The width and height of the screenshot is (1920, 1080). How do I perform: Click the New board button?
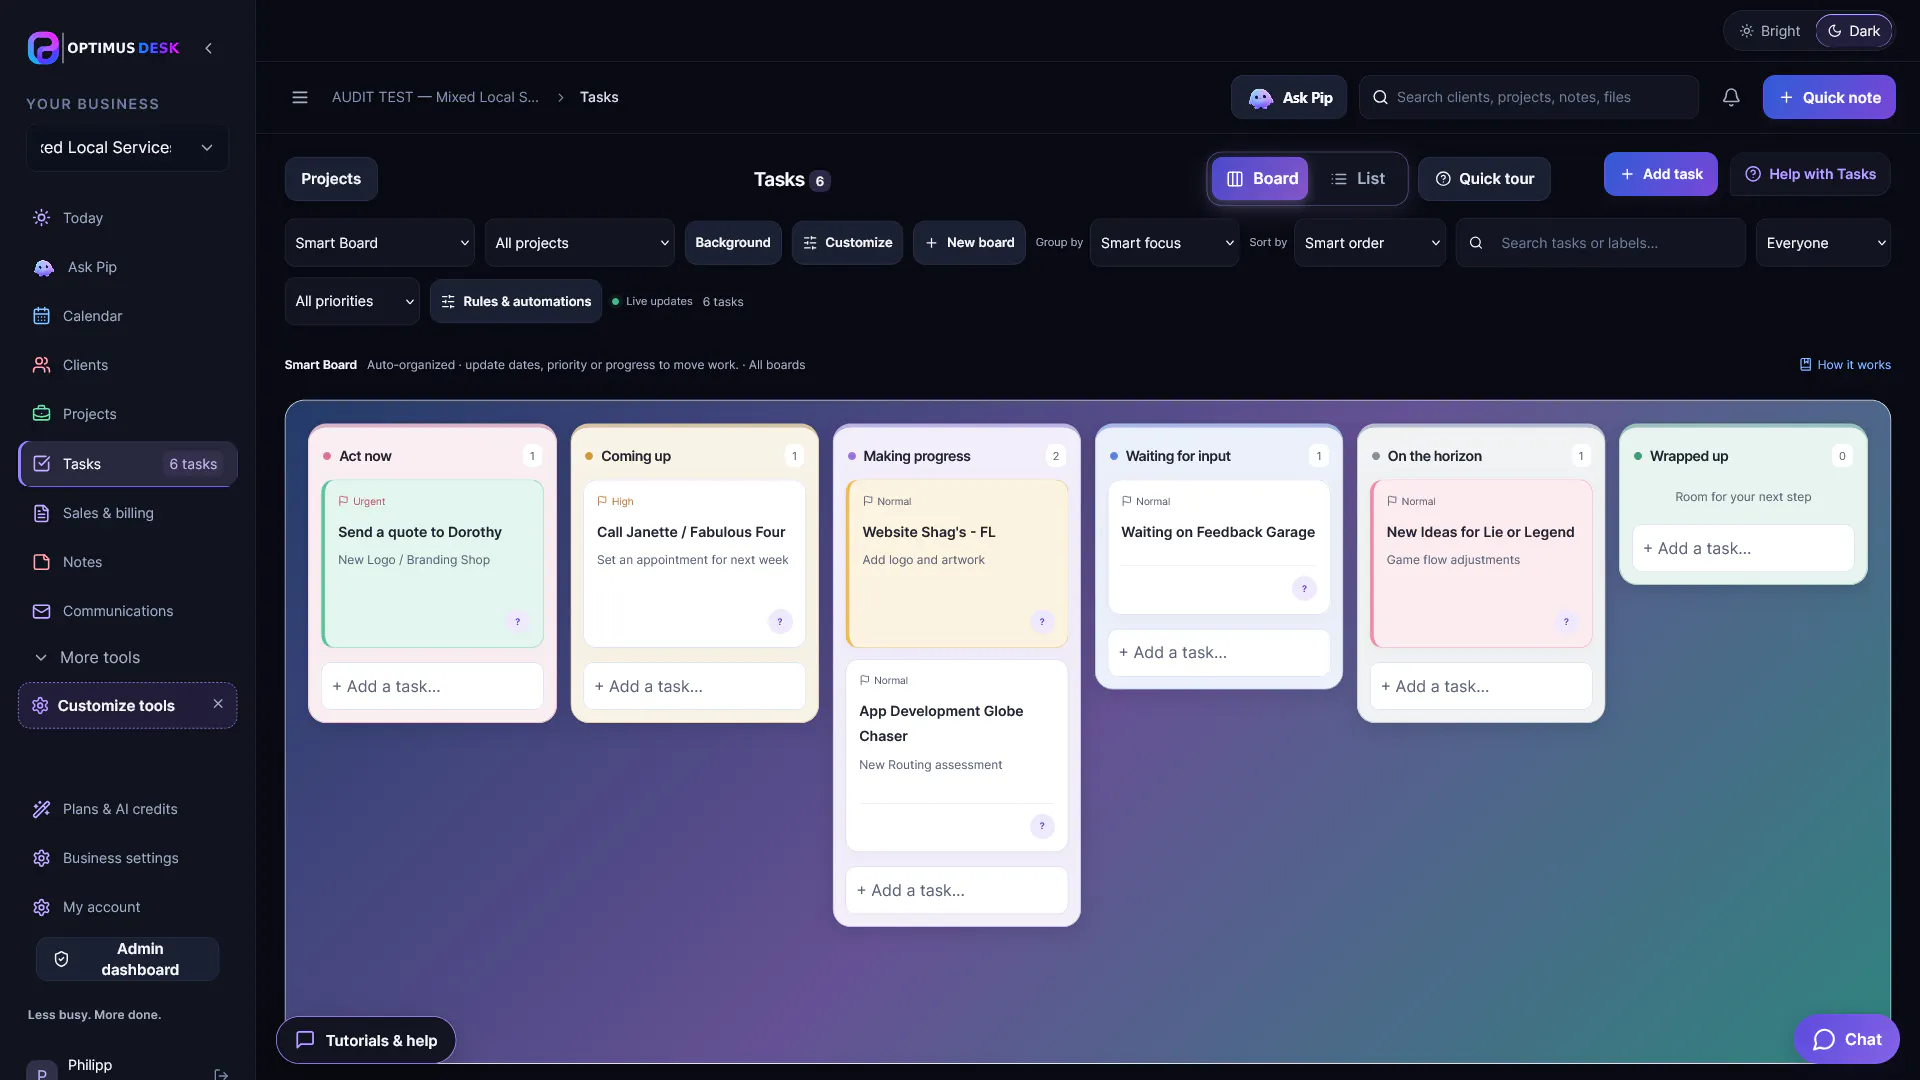tap(969, 243)
